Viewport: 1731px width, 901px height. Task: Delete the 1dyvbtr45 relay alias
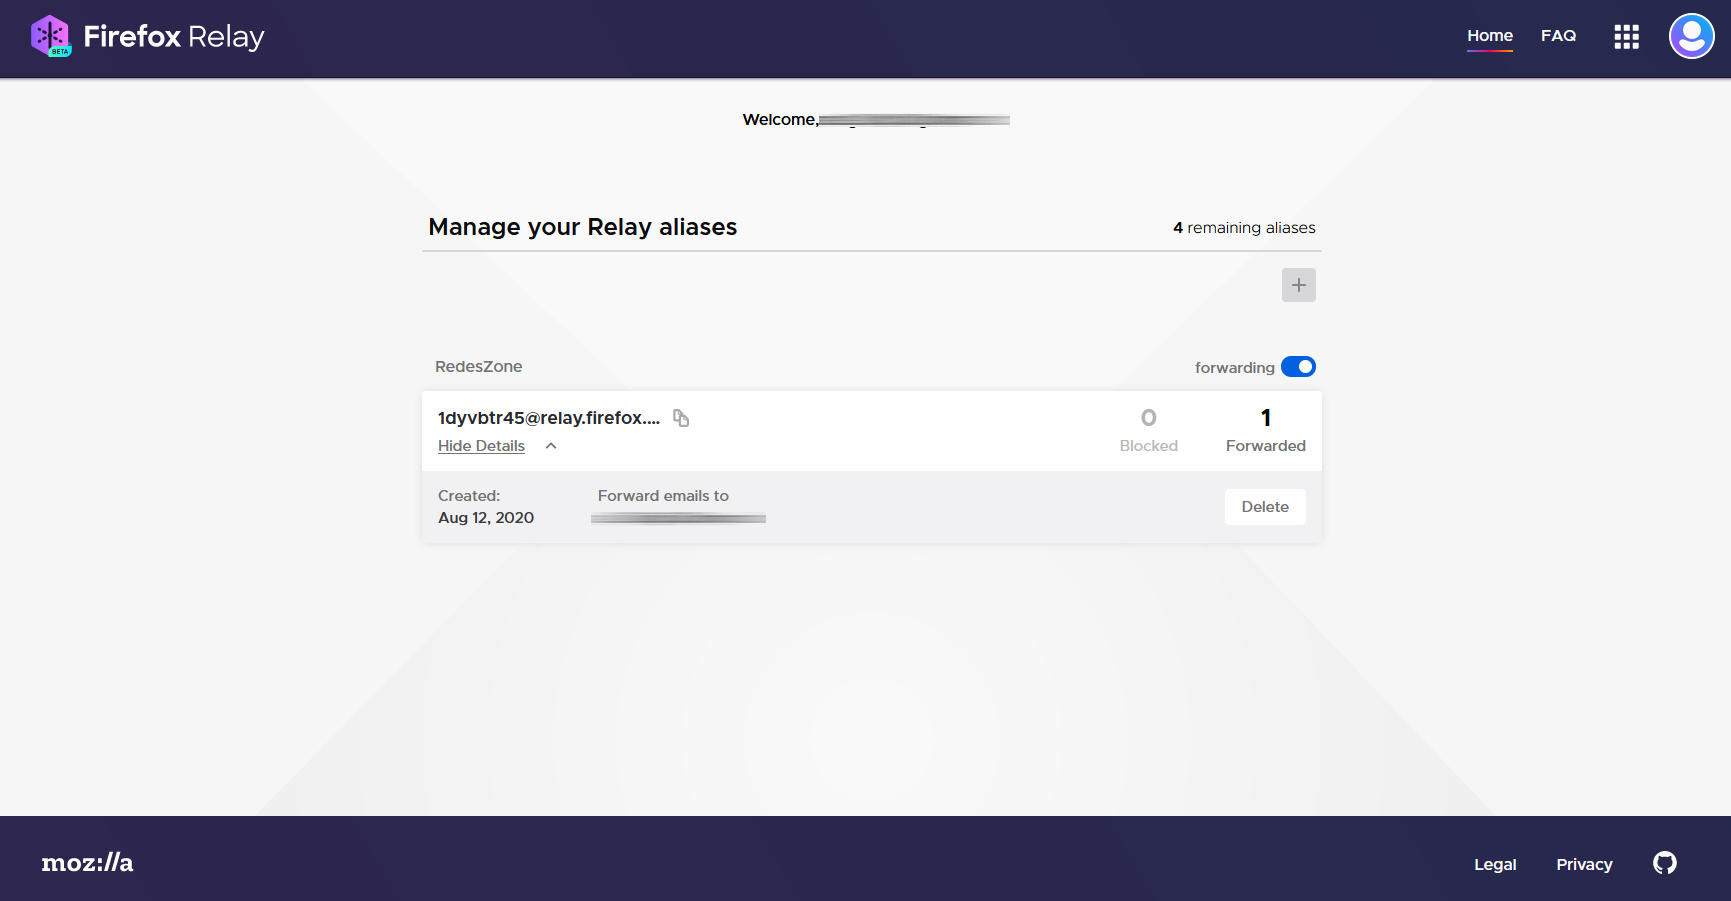[x=1265, y=507]
